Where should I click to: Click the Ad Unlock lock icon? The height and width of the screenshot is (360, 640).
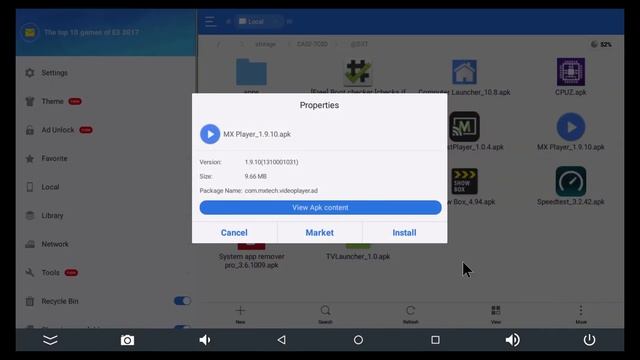coord(30,130)
